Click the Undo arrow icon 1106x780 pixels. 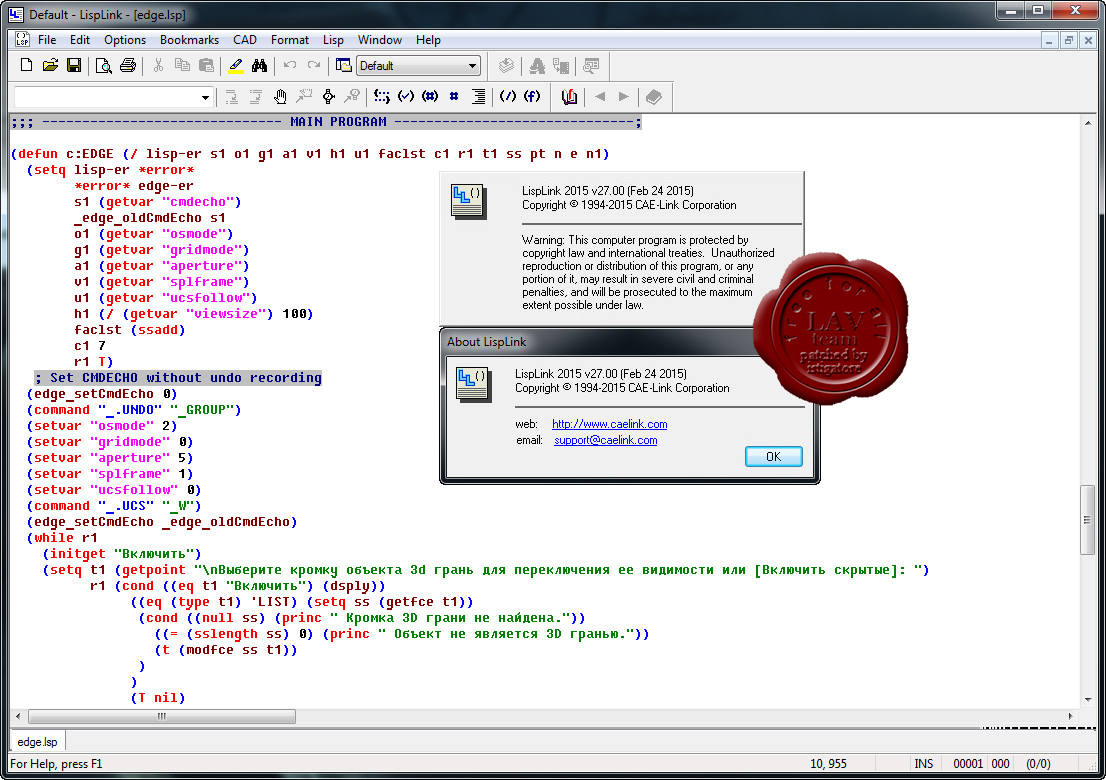(x=290, y=66)
